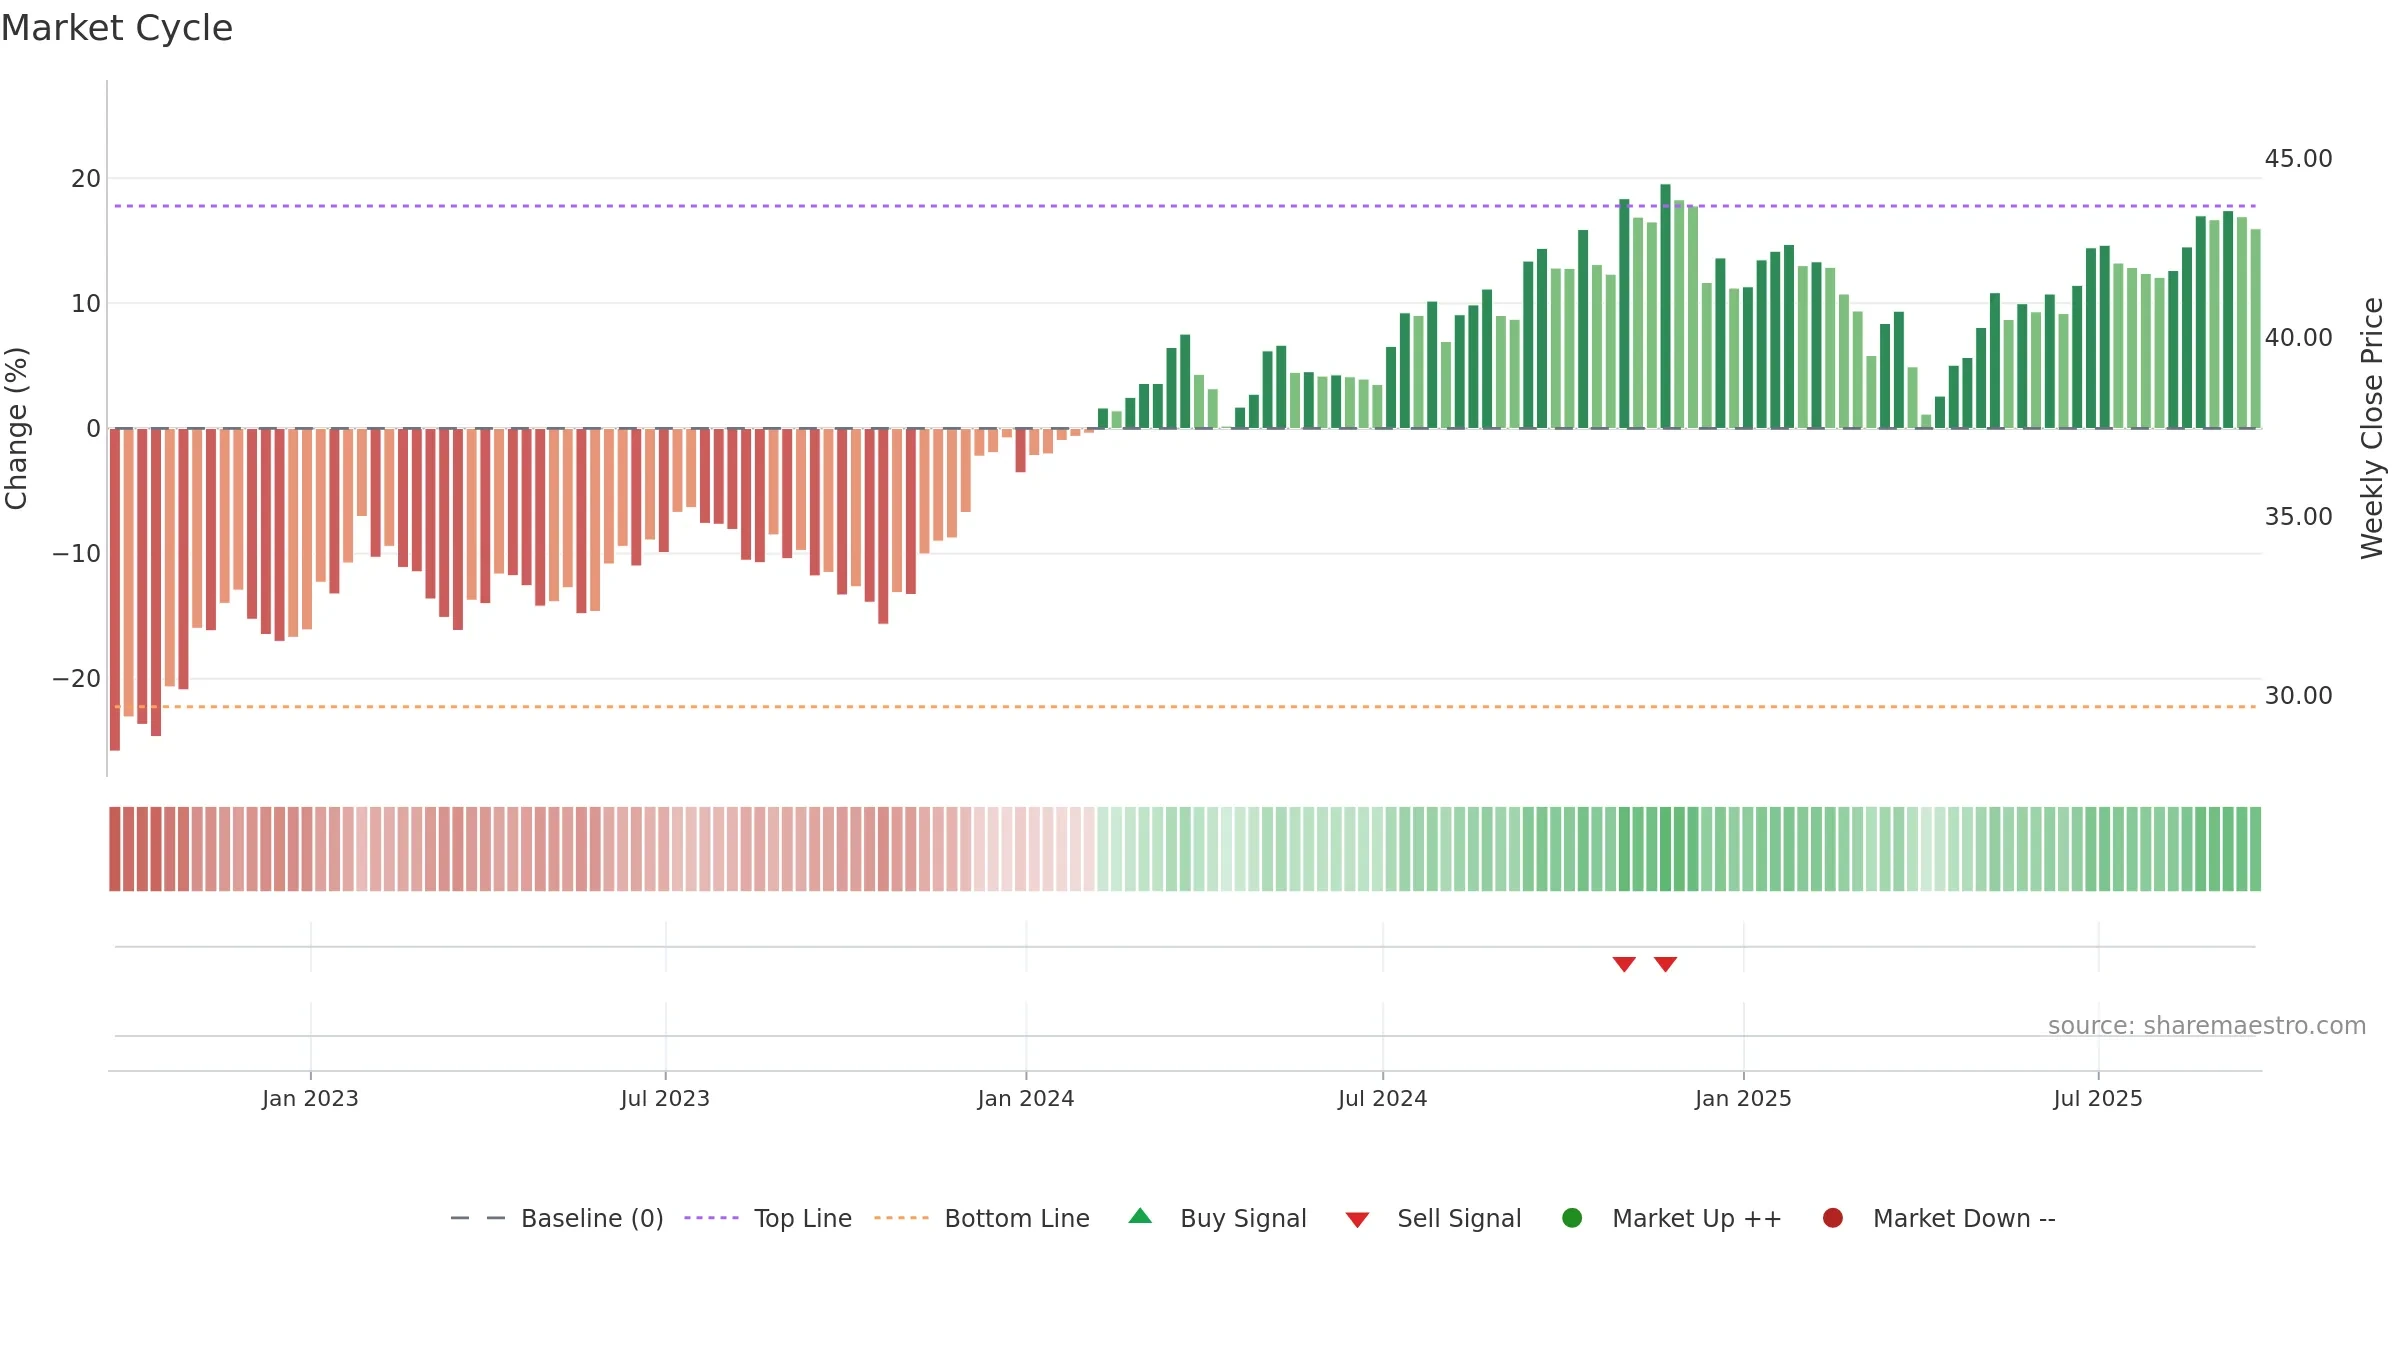
Task: Click the Jul 2024 axis label
Action: click(x=1383, y=1099)
